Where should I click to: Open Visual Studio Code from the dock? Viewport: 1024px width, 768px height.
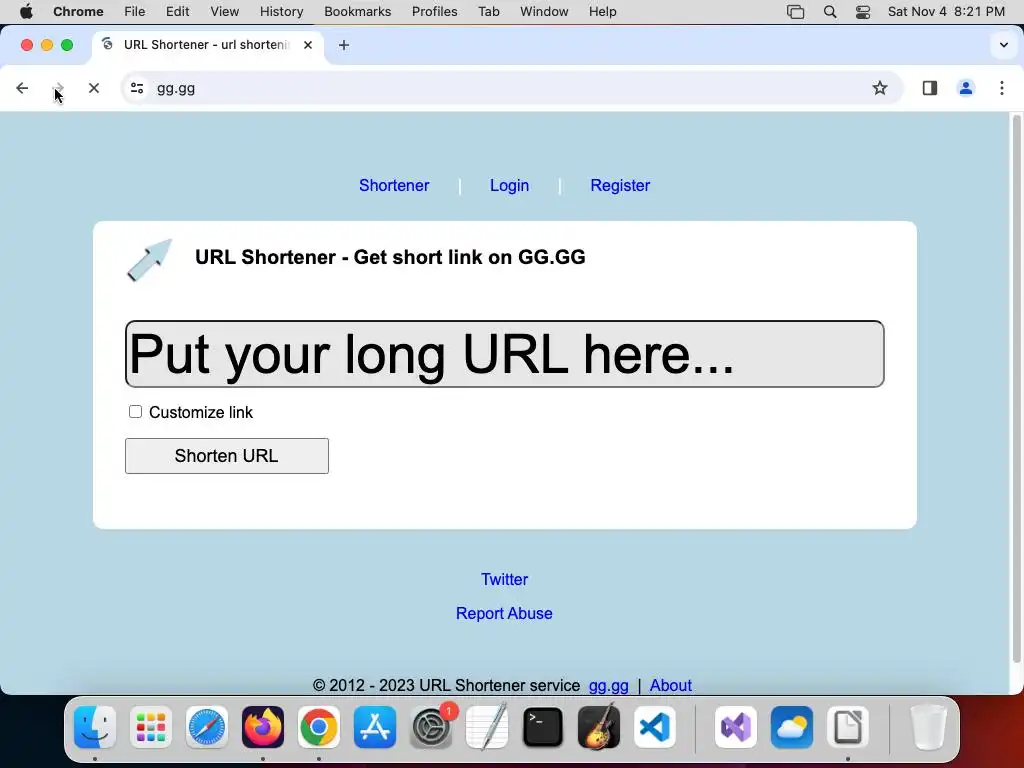click(655, 727)
